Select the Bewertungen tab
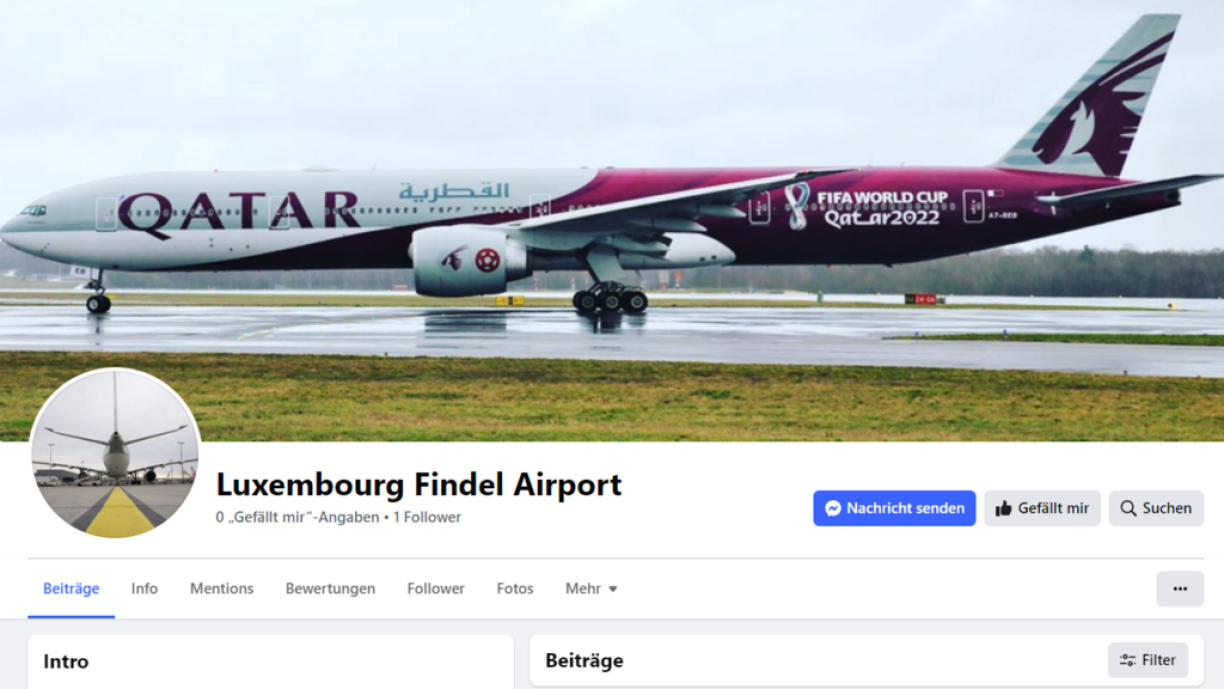 [330, 589]
